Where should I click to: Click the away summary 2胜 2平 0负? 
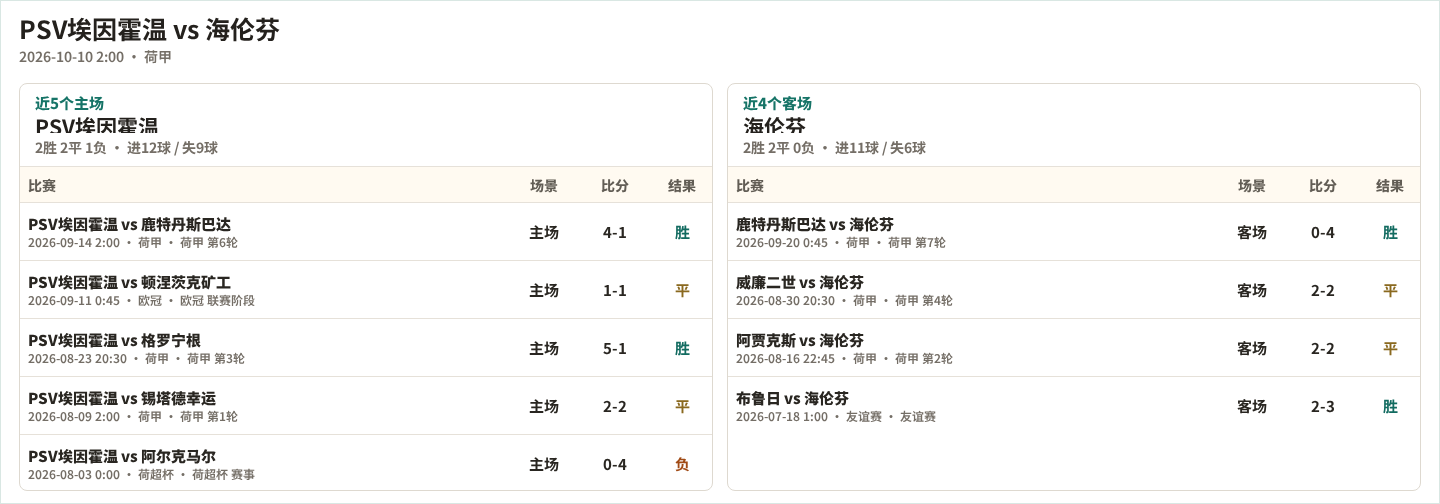[x=779, y=148]
